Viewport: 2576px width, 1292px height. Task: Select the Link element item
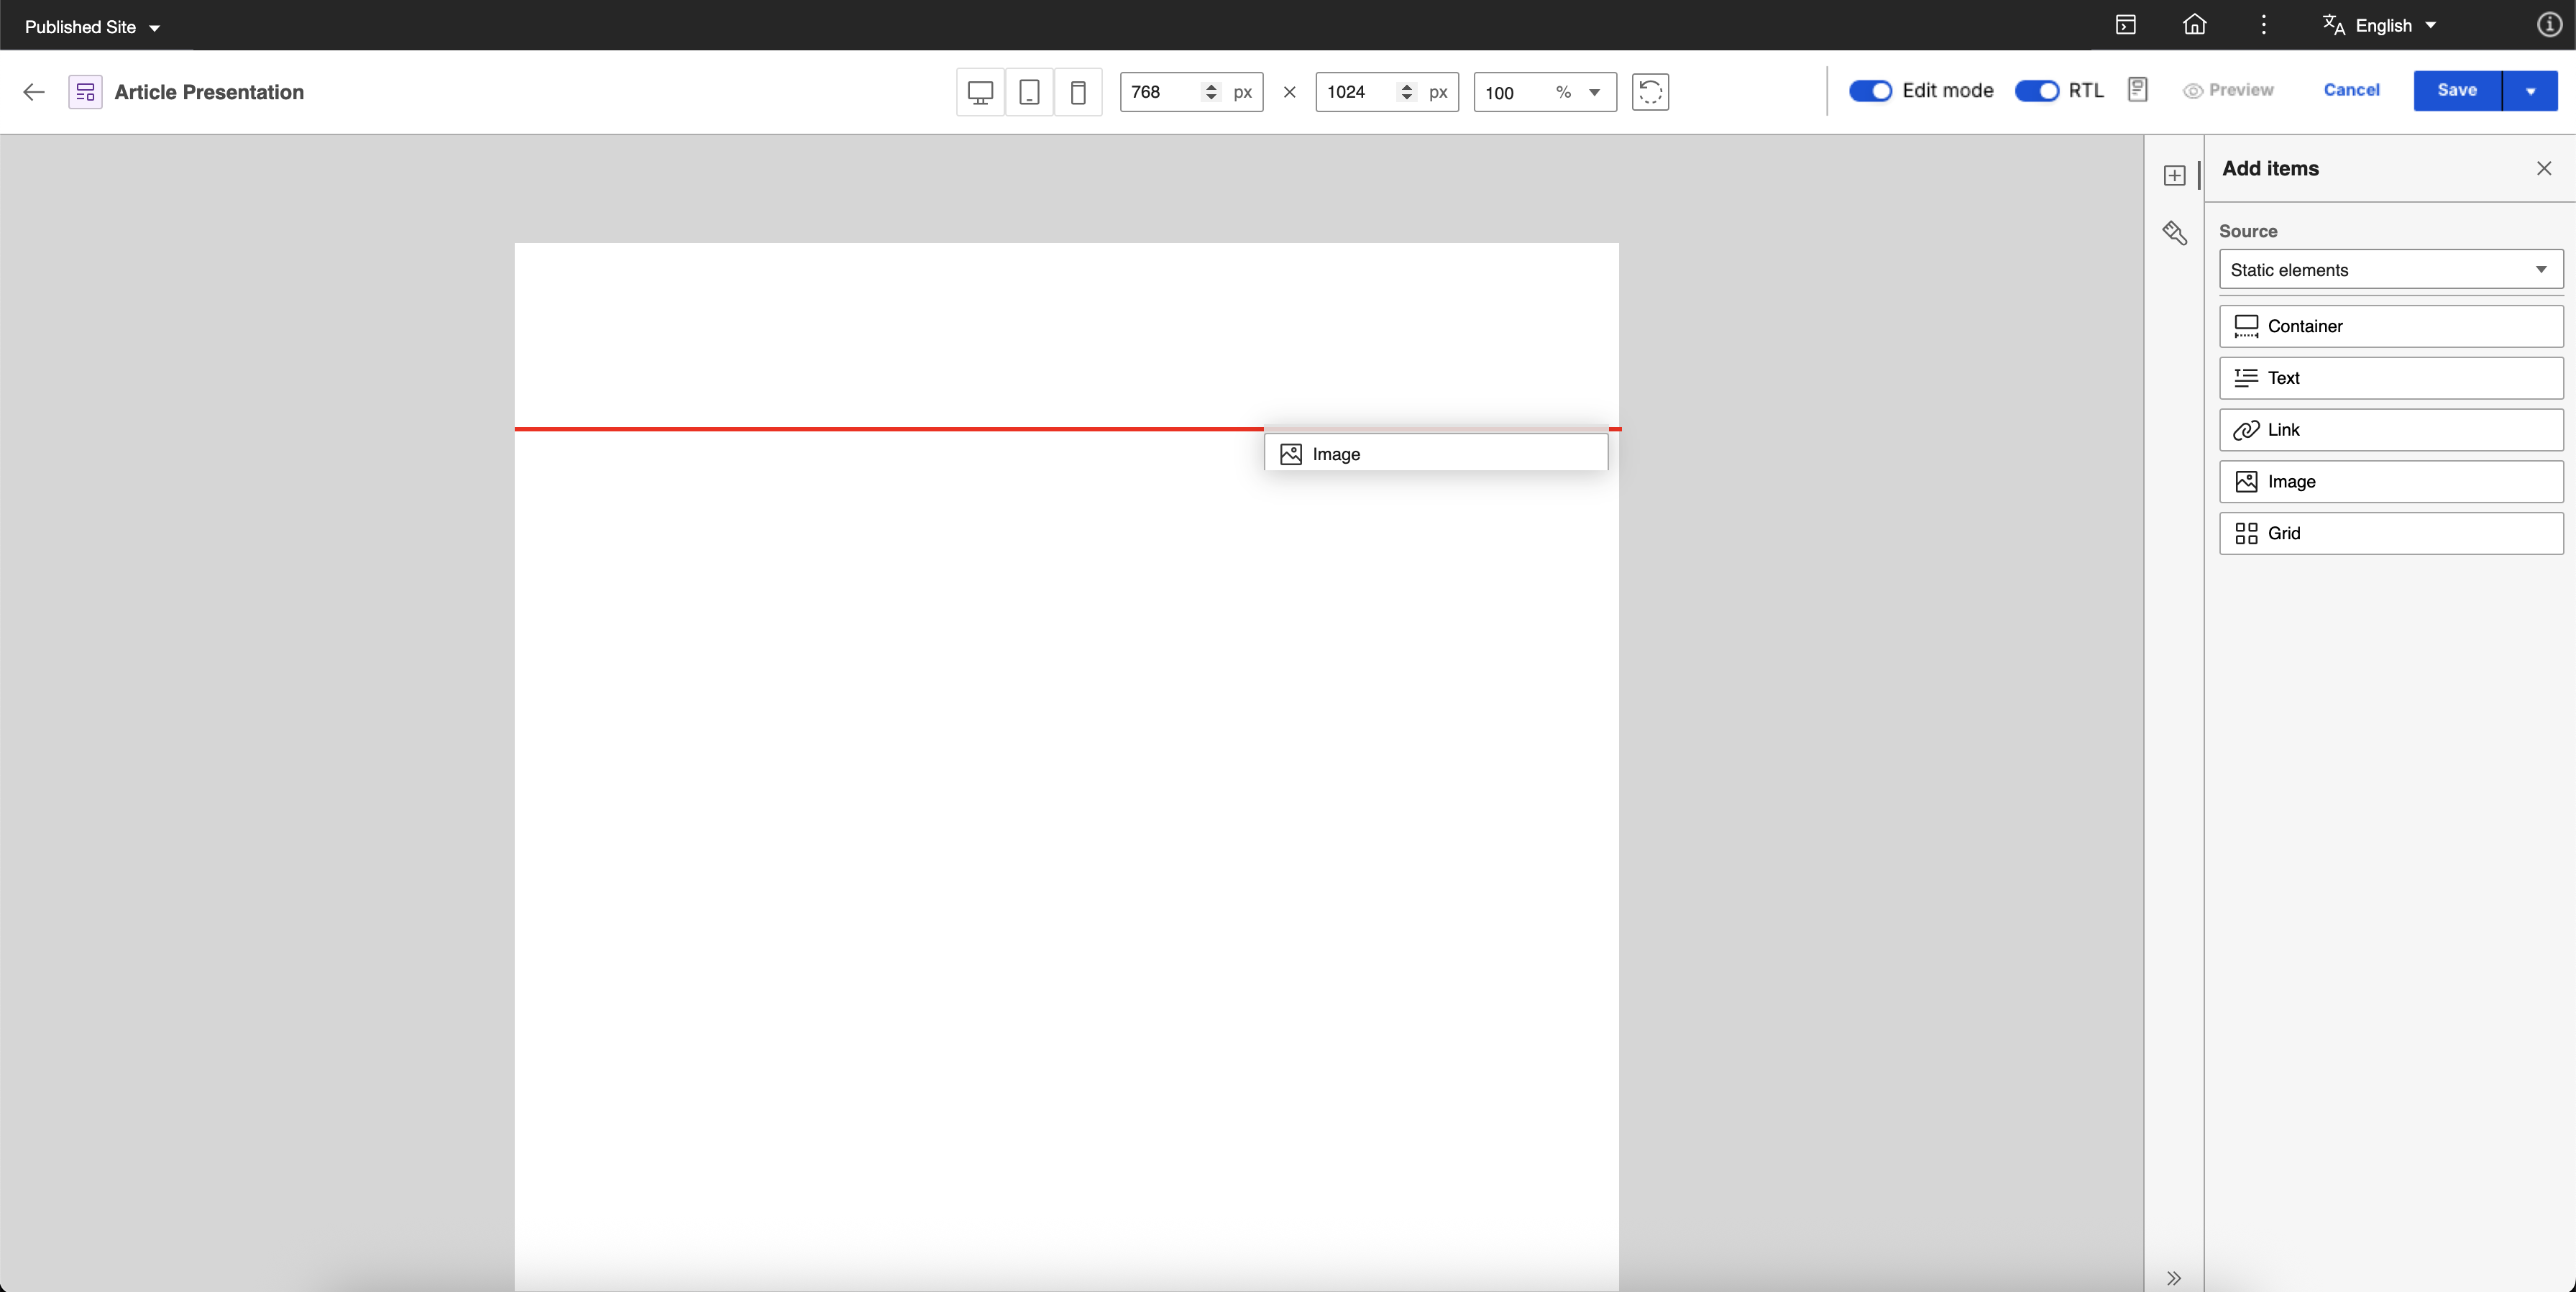pos(2391,430)
